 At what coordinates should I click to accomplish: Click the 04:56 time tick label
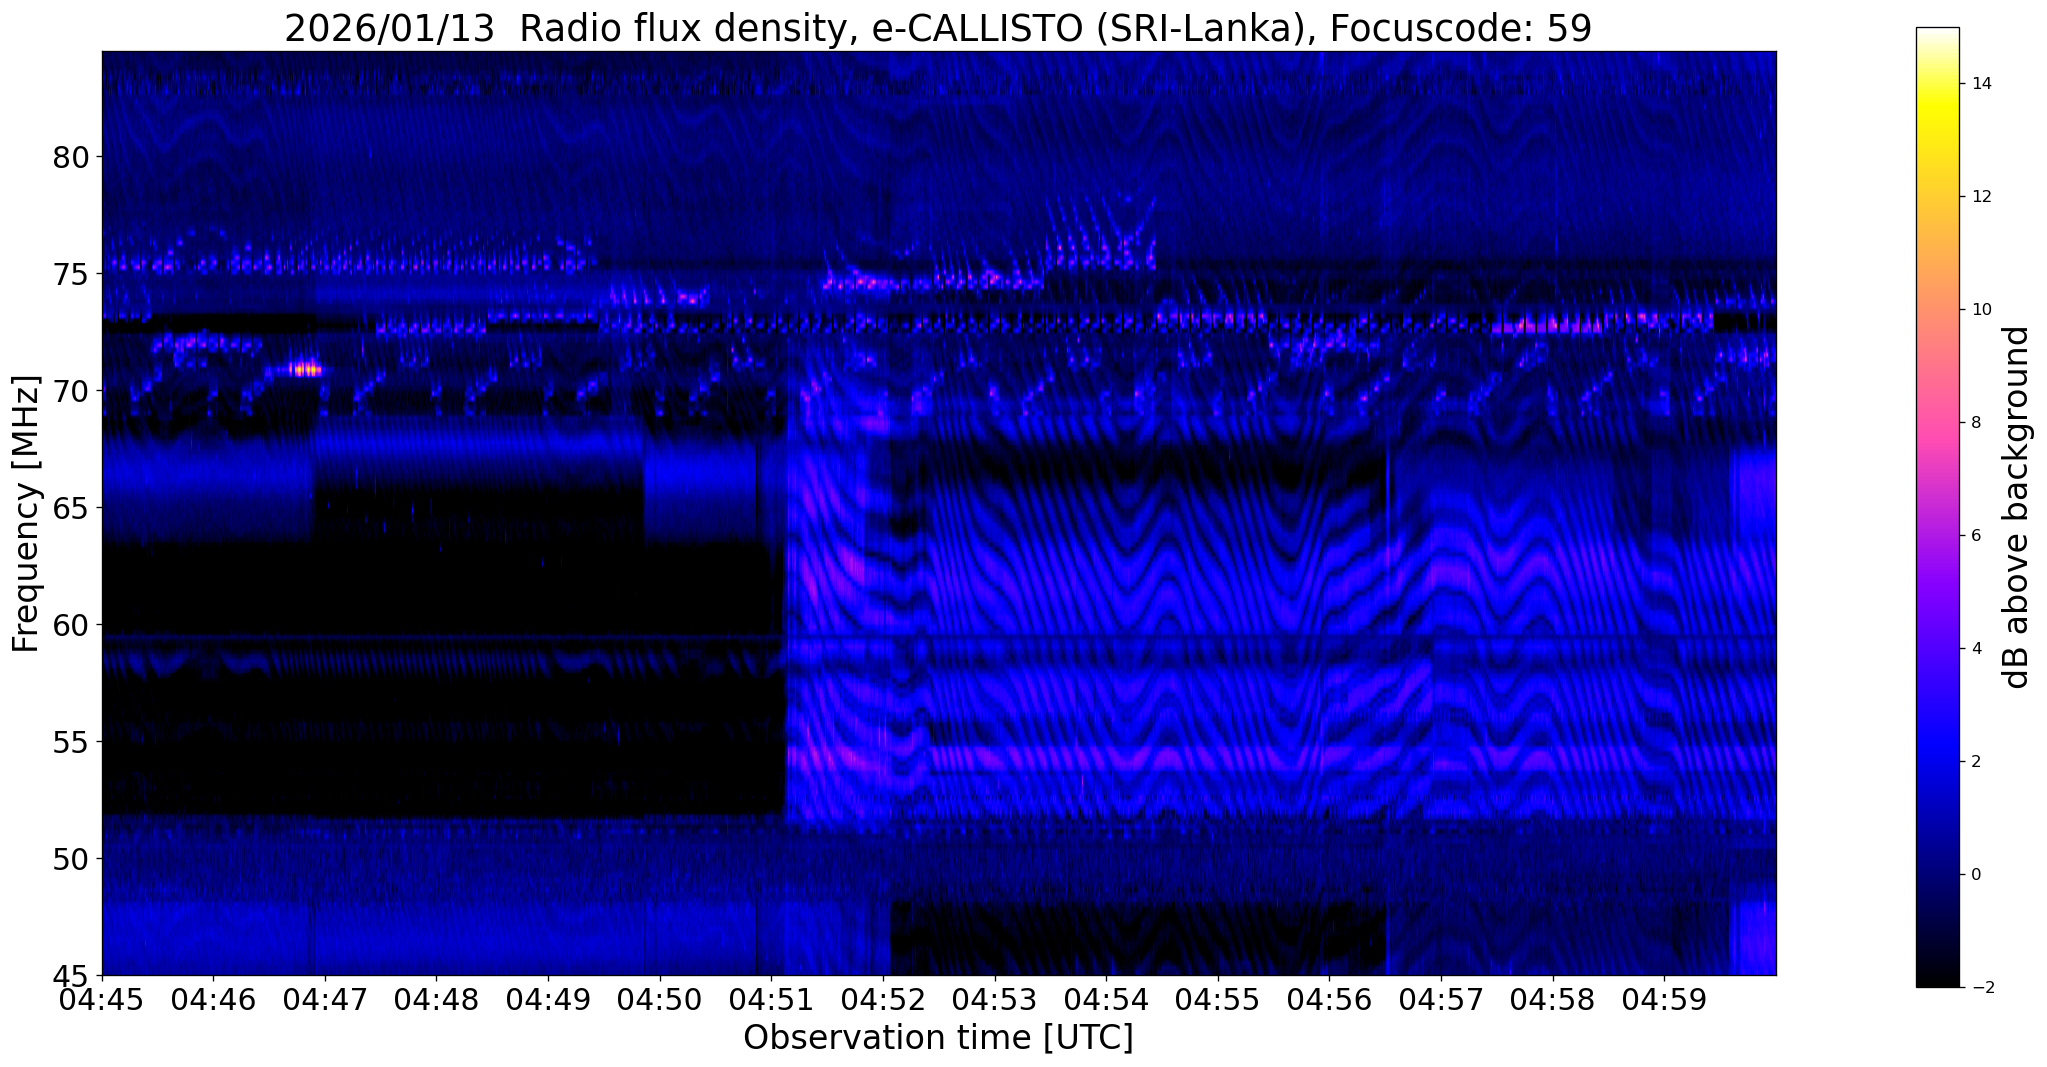point(1330,999)
